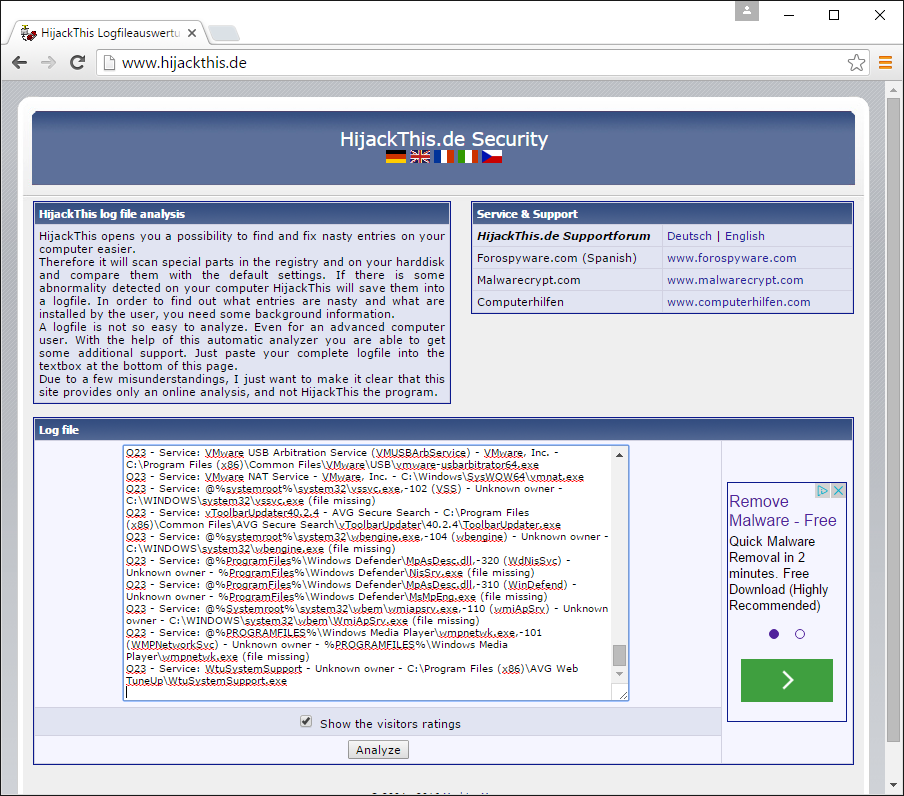Click the Chrome user profile icon
The image size is (904, 796).
click(747, 11)
